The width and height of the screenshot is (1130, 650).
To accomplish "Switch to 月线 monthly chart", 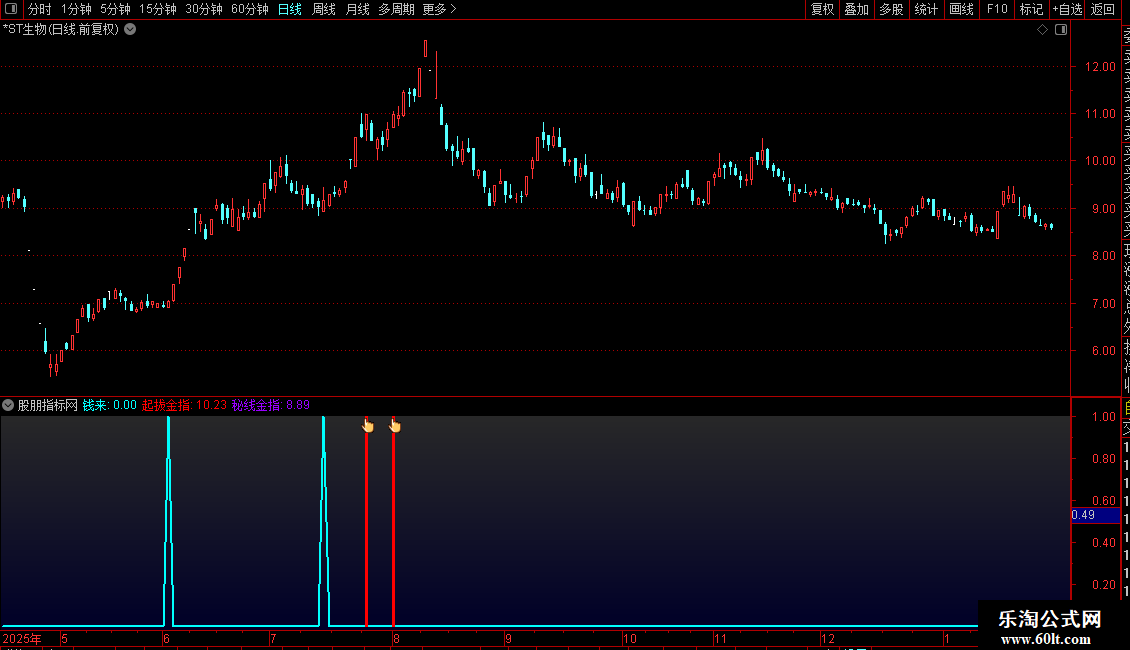I will pos(357,9).
